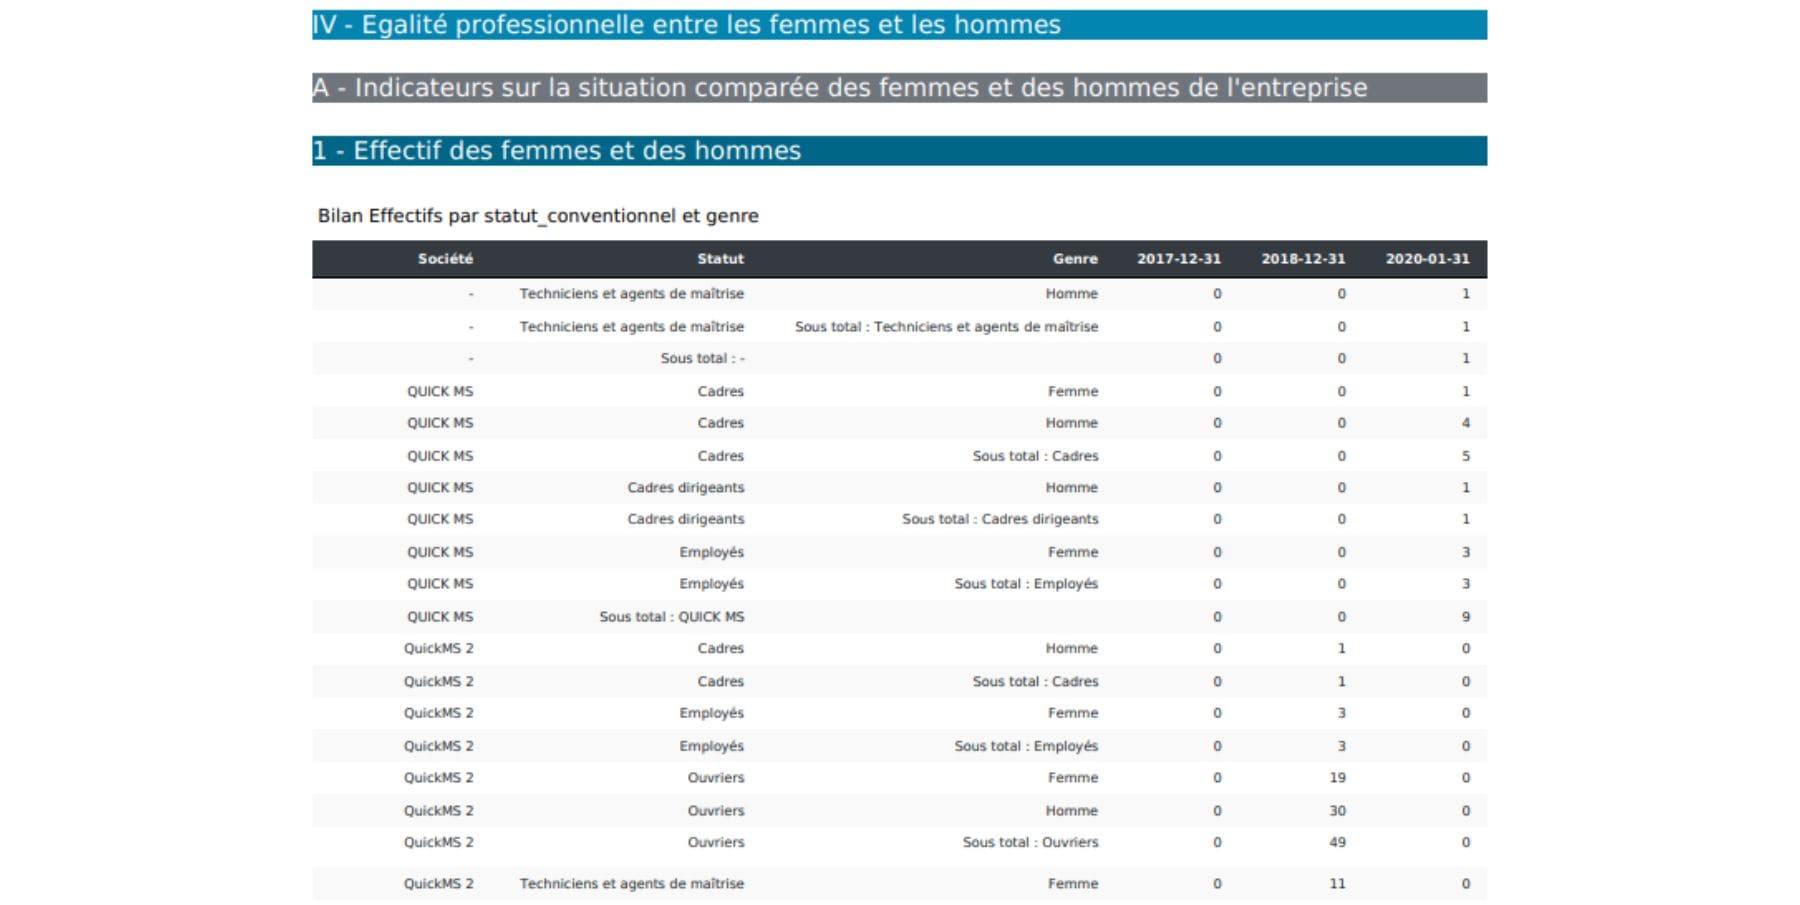The image size is (1800, 905).
Task: Click 'Ouvriers' in the QuickMS 2 Homme row
Action: pyautogui.click(x=716, y=811)
